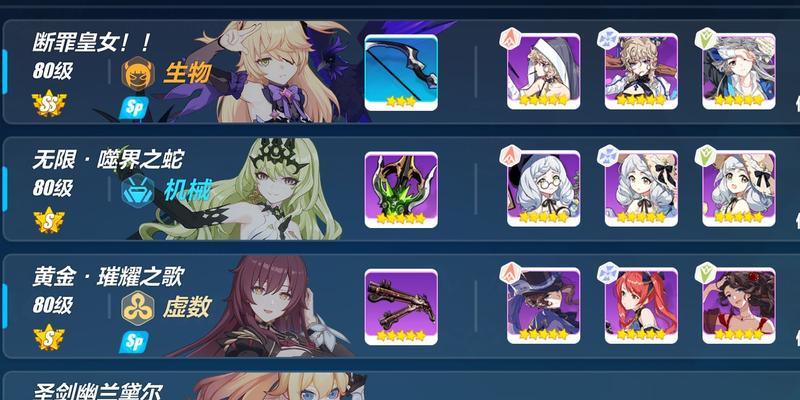
Task: Open the bow weapon icon for 断罪皇女
Action: (401, 72)
